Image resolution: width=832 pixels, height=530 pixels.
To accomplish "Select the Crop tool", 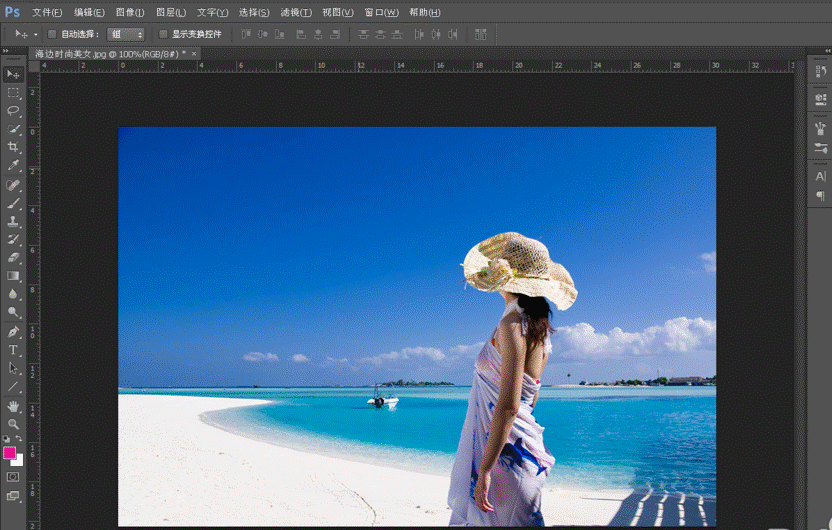I will pyautogui.click(x=14, y=147).
